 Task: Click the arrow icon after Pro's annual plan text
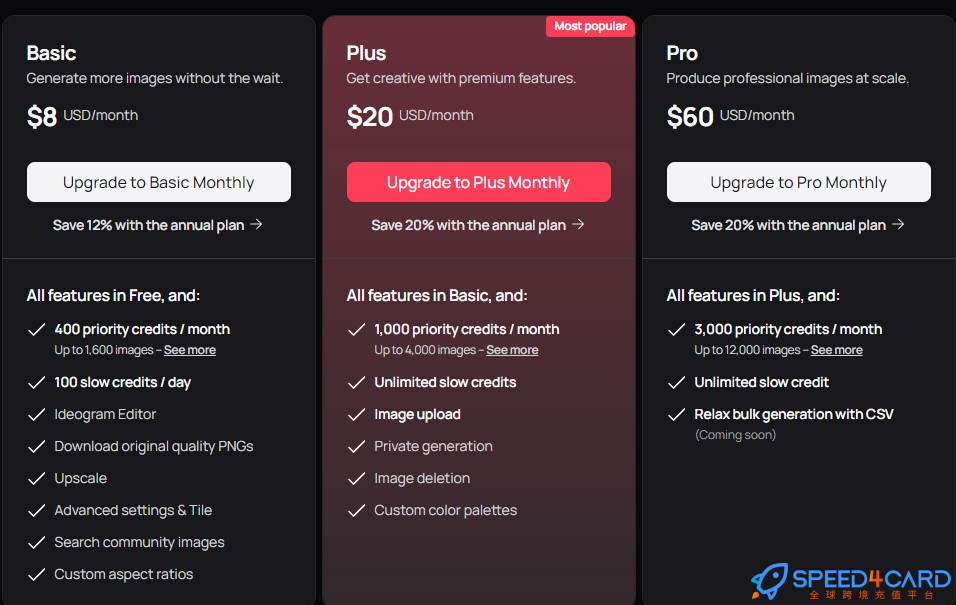tap(898, 224)
